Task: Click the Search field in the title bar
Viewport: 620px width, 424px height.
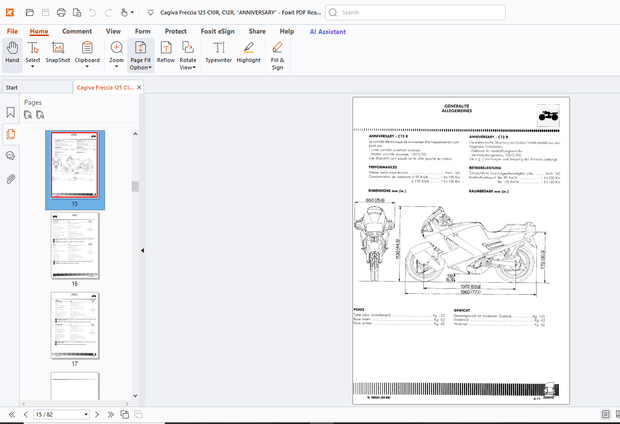Action: (415, 12)
